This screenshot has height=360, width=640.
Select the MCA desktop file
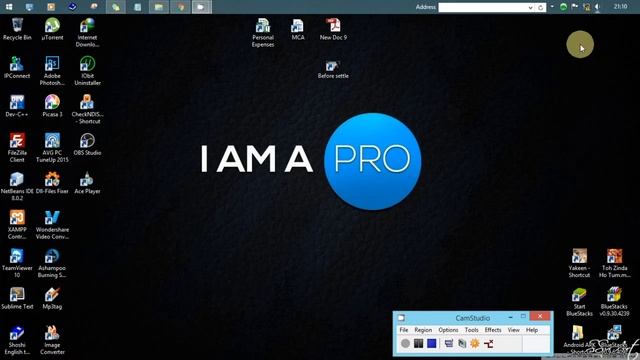click(298, 29)
